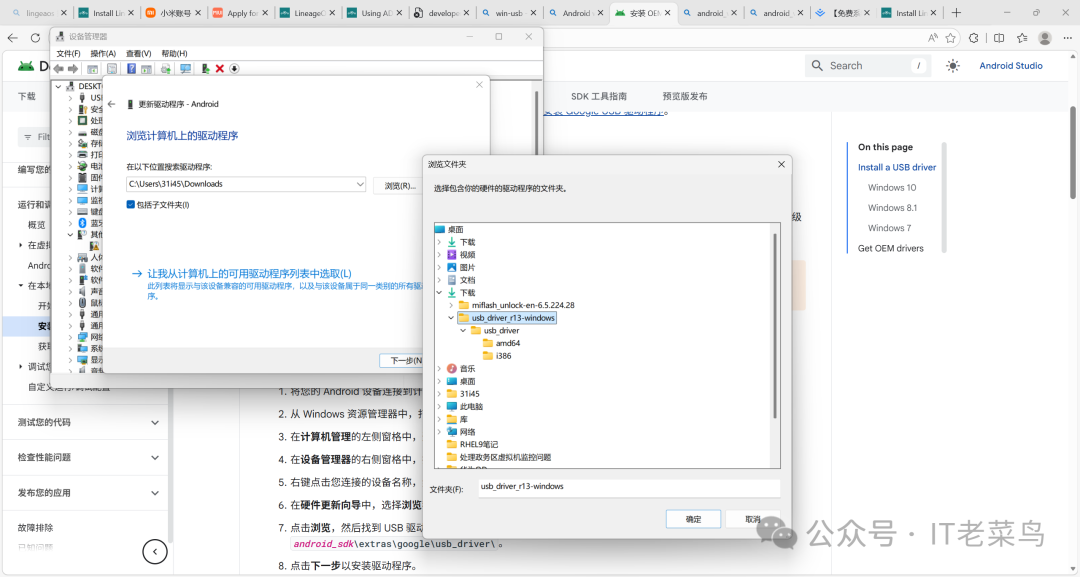Viewport: 1080px width, 577px height.
Task: Click the new tab plus button
Action: (956, 12)
